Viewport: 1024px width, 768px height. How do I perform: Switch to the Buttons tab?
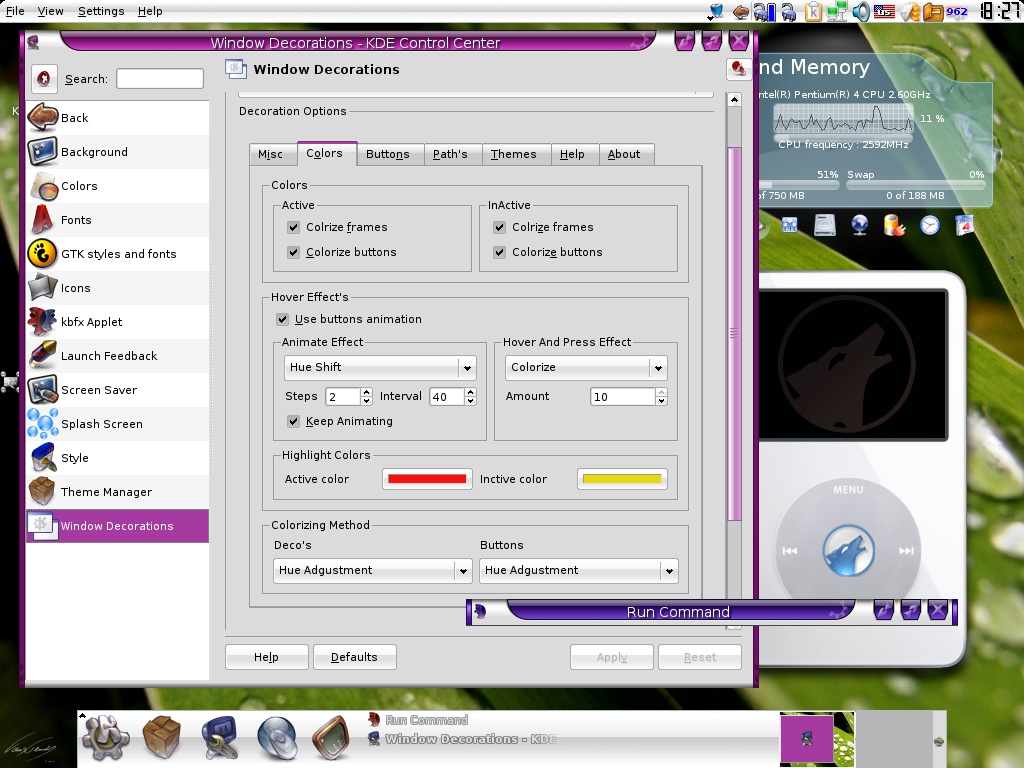[388, 154]
